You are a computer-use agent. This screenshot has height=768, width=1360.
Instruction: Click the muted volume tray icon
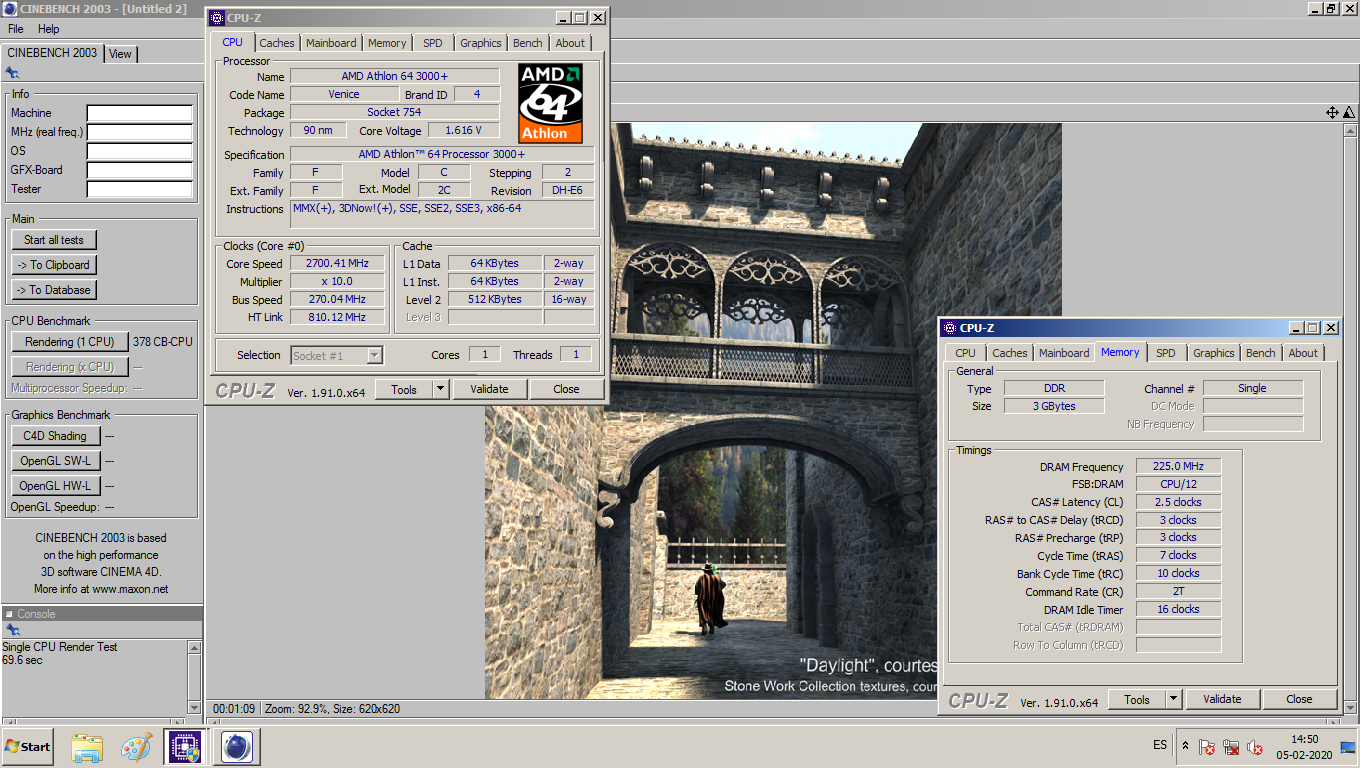tap(1255, 746)
